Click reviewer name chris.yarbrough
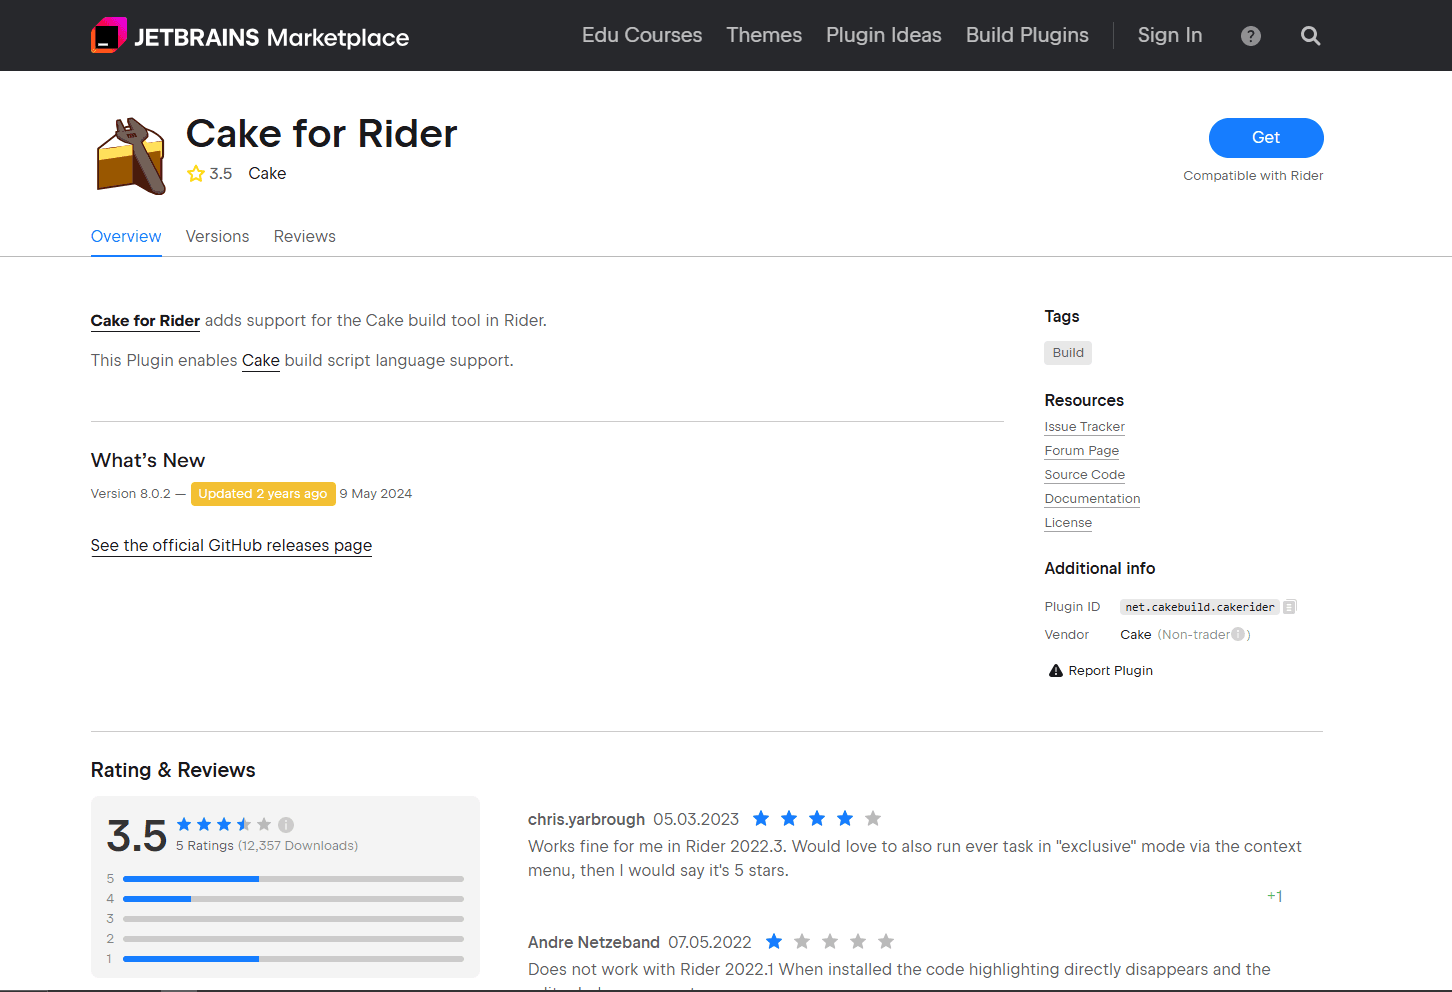Screen dimensions: 1452x992 (586, 819)
